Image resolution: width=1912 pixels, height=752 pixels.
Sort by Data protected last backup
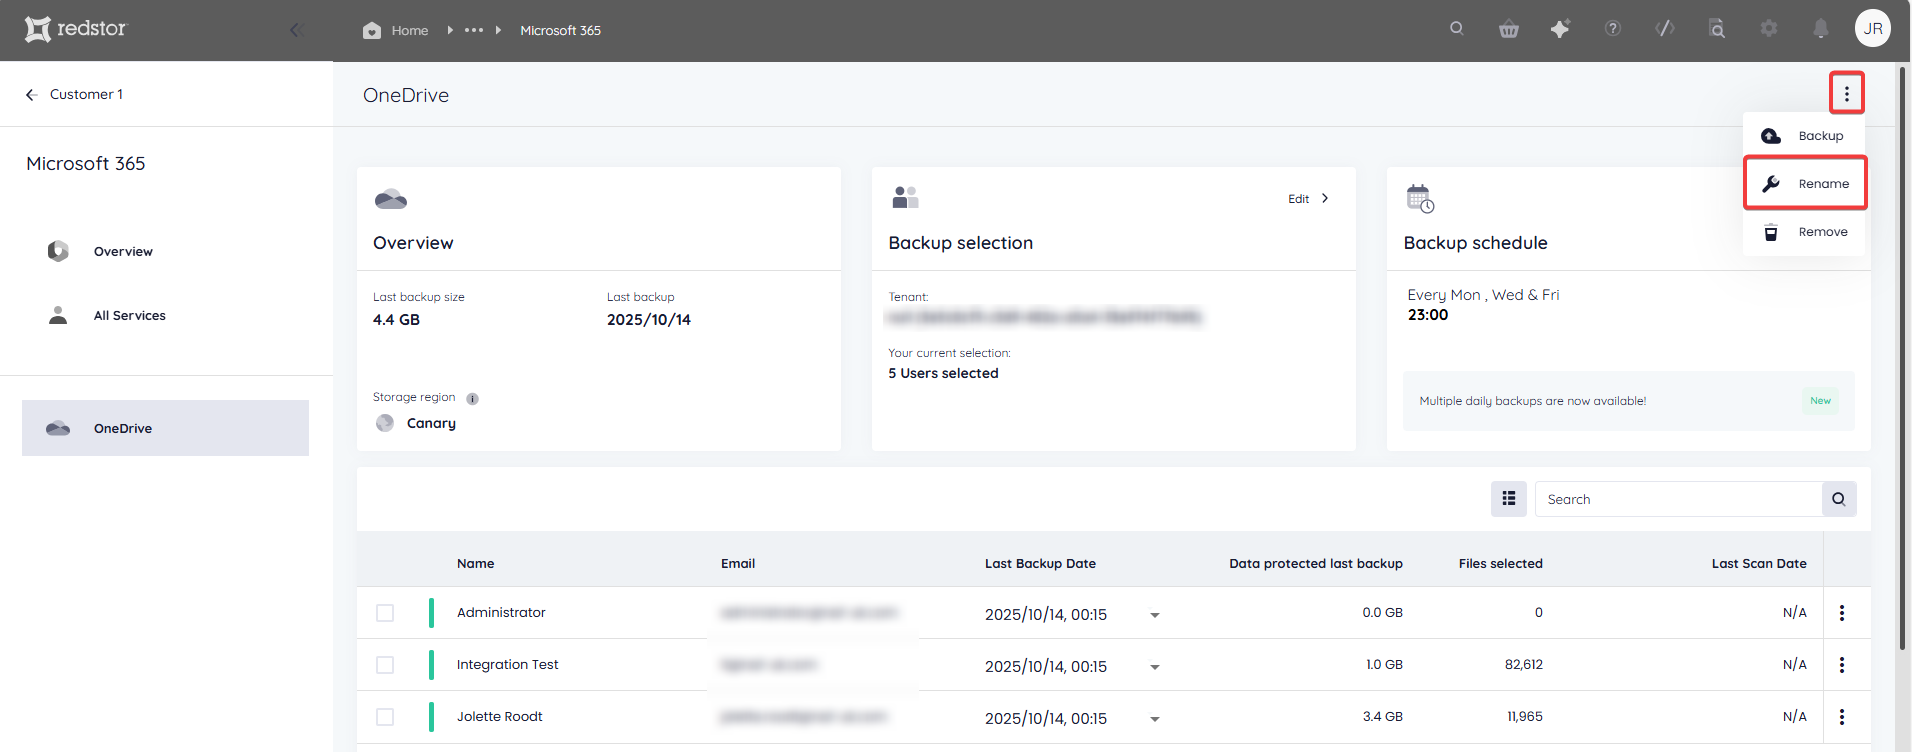pyautogui.click(x=1316, y=564)
